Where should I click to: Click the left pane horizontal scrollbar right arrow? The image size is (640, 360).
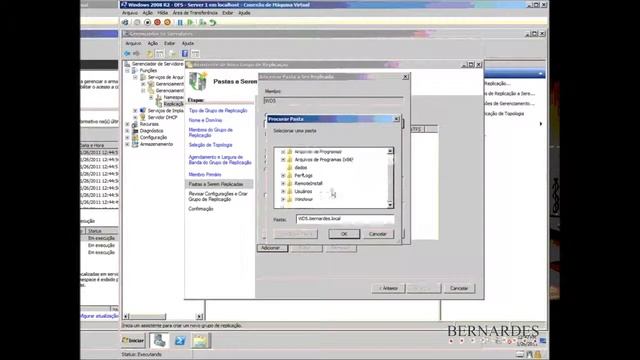(199, 316)
